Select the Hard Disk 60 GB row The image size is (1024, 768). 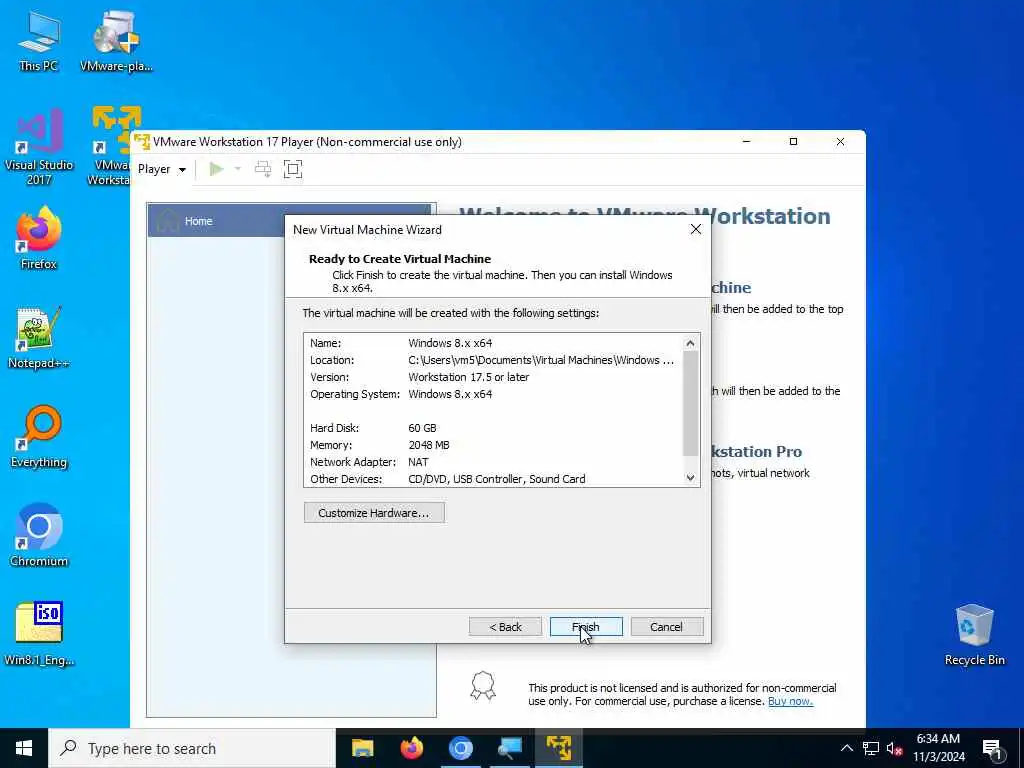(x=494, y=428)
